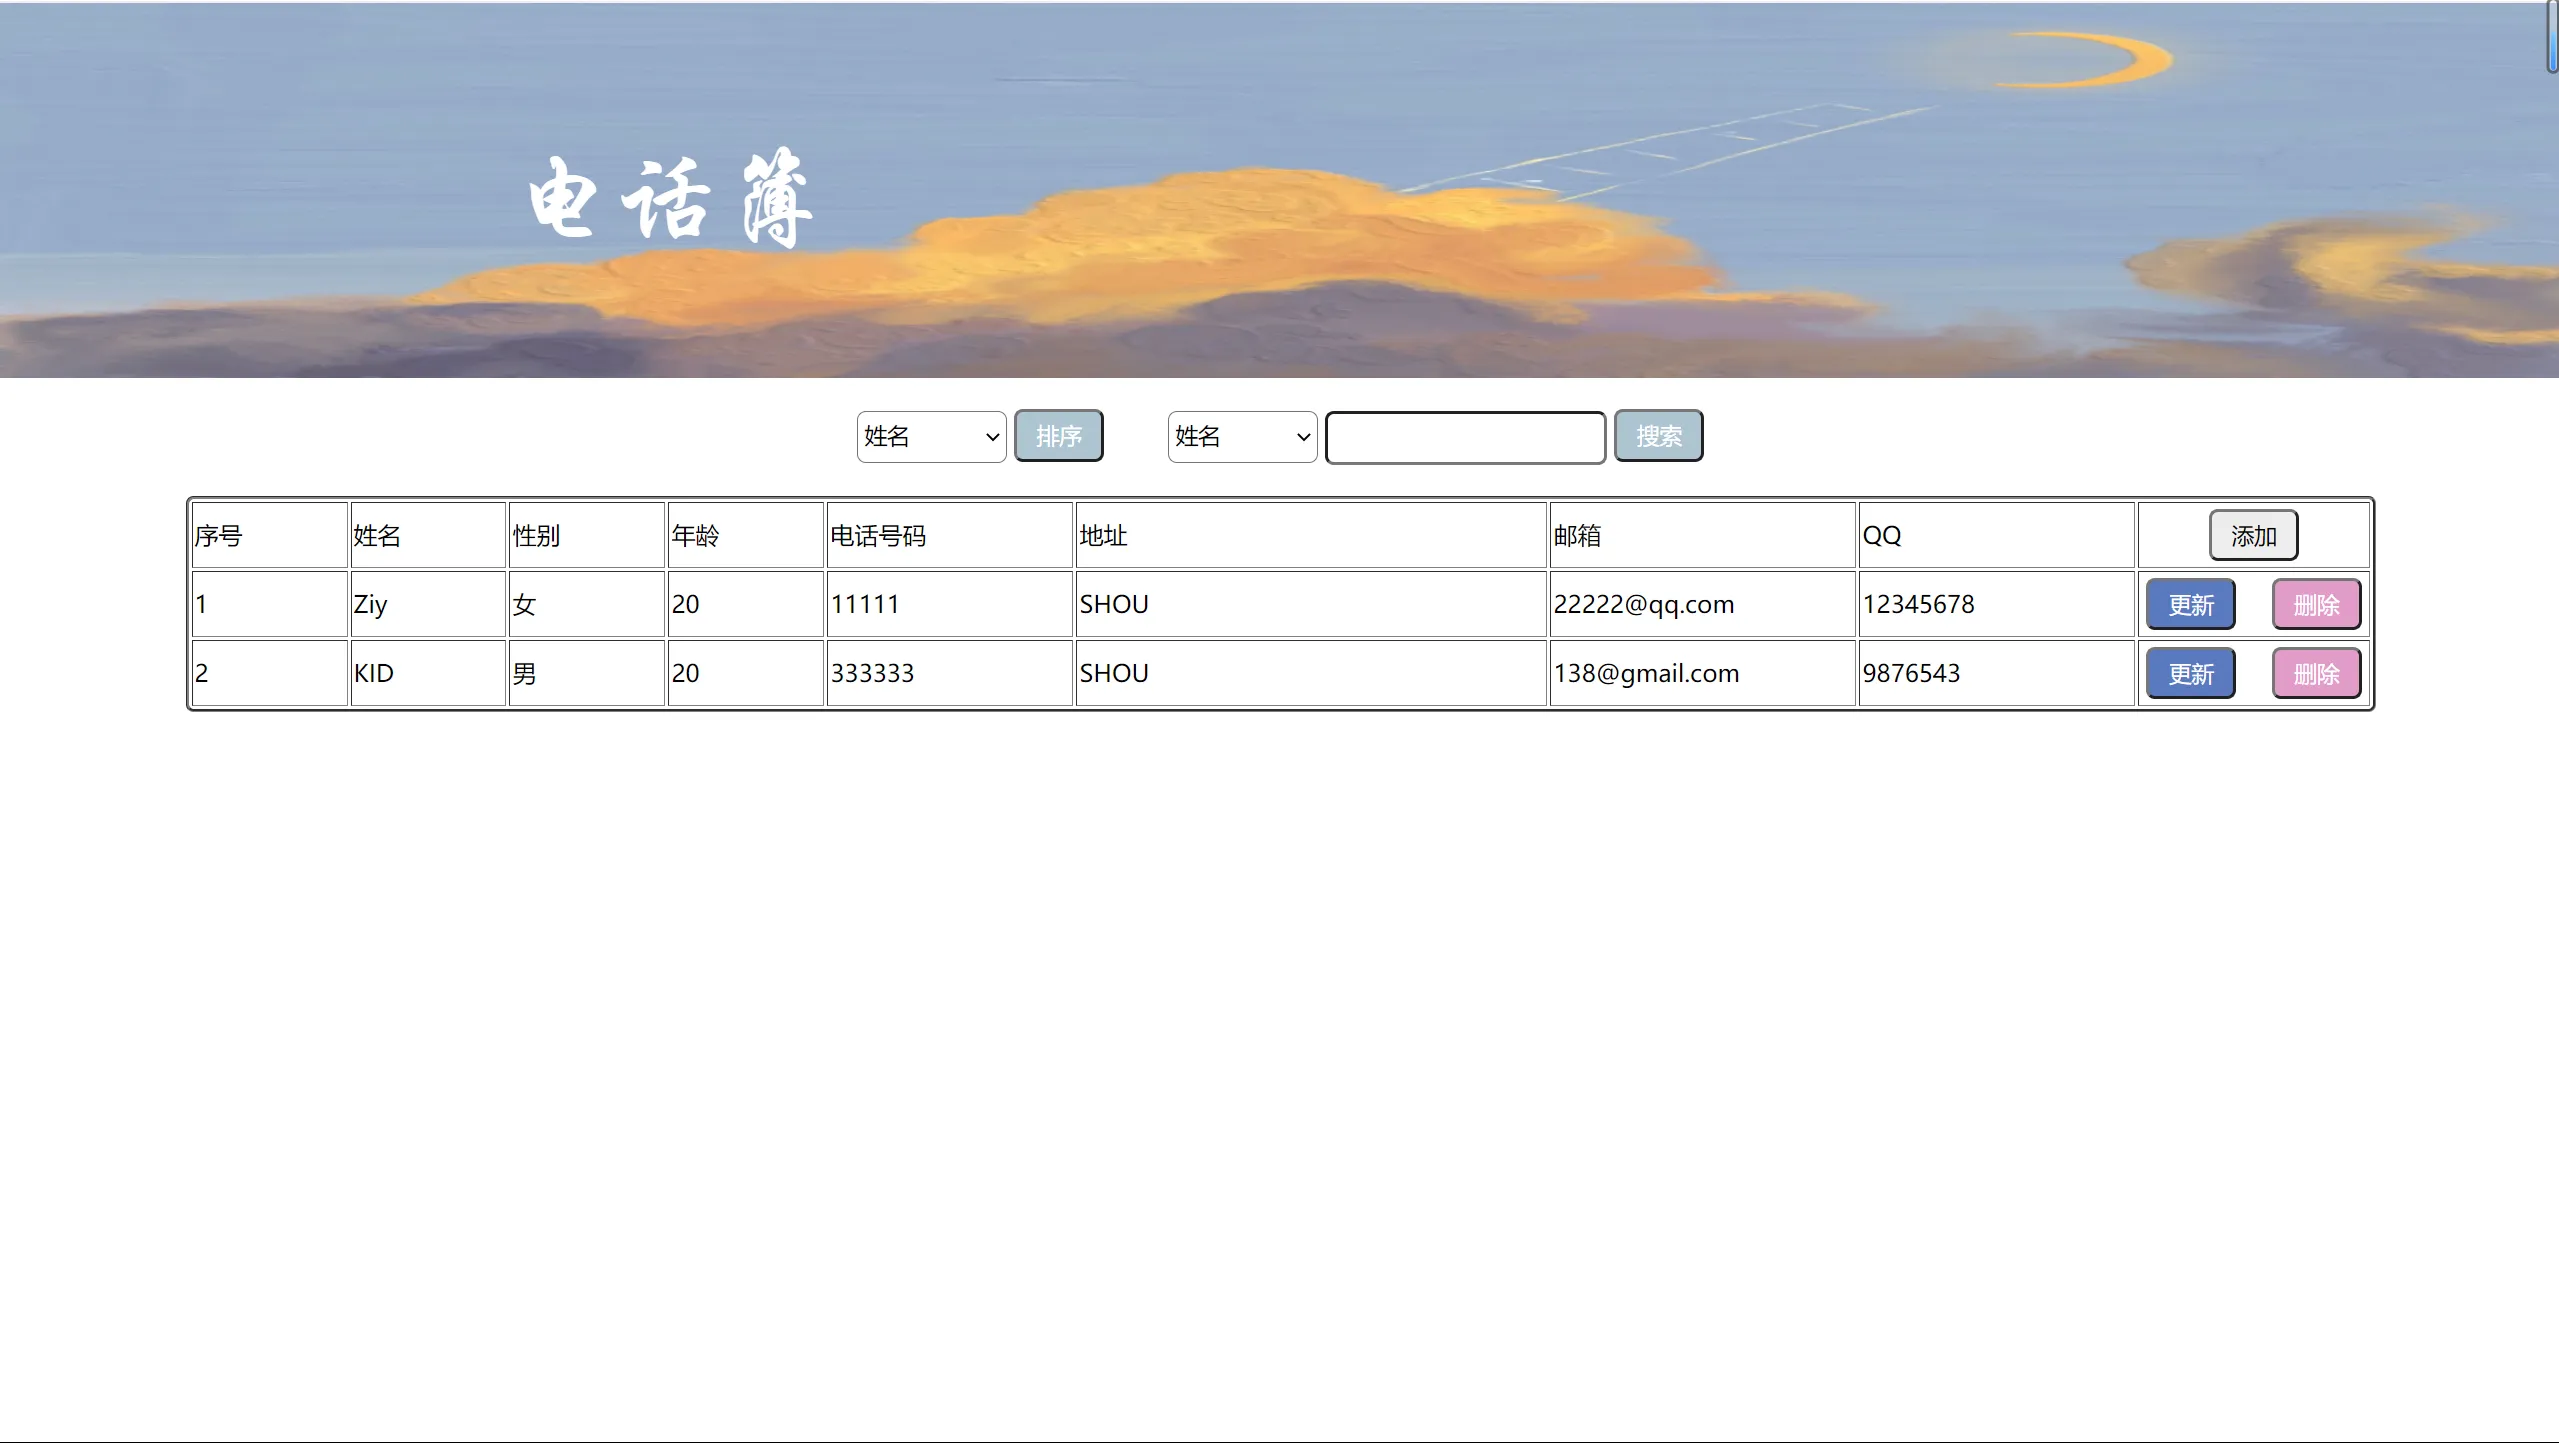Click 更新 button in the KID row

[x=2190, y=673]
